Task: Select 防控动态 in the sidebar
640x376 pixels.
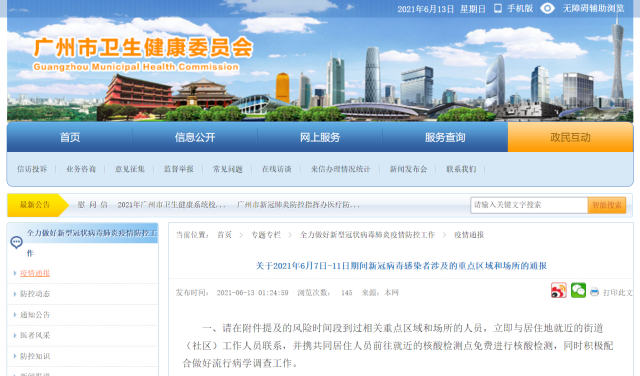Action: pos(35,294)
